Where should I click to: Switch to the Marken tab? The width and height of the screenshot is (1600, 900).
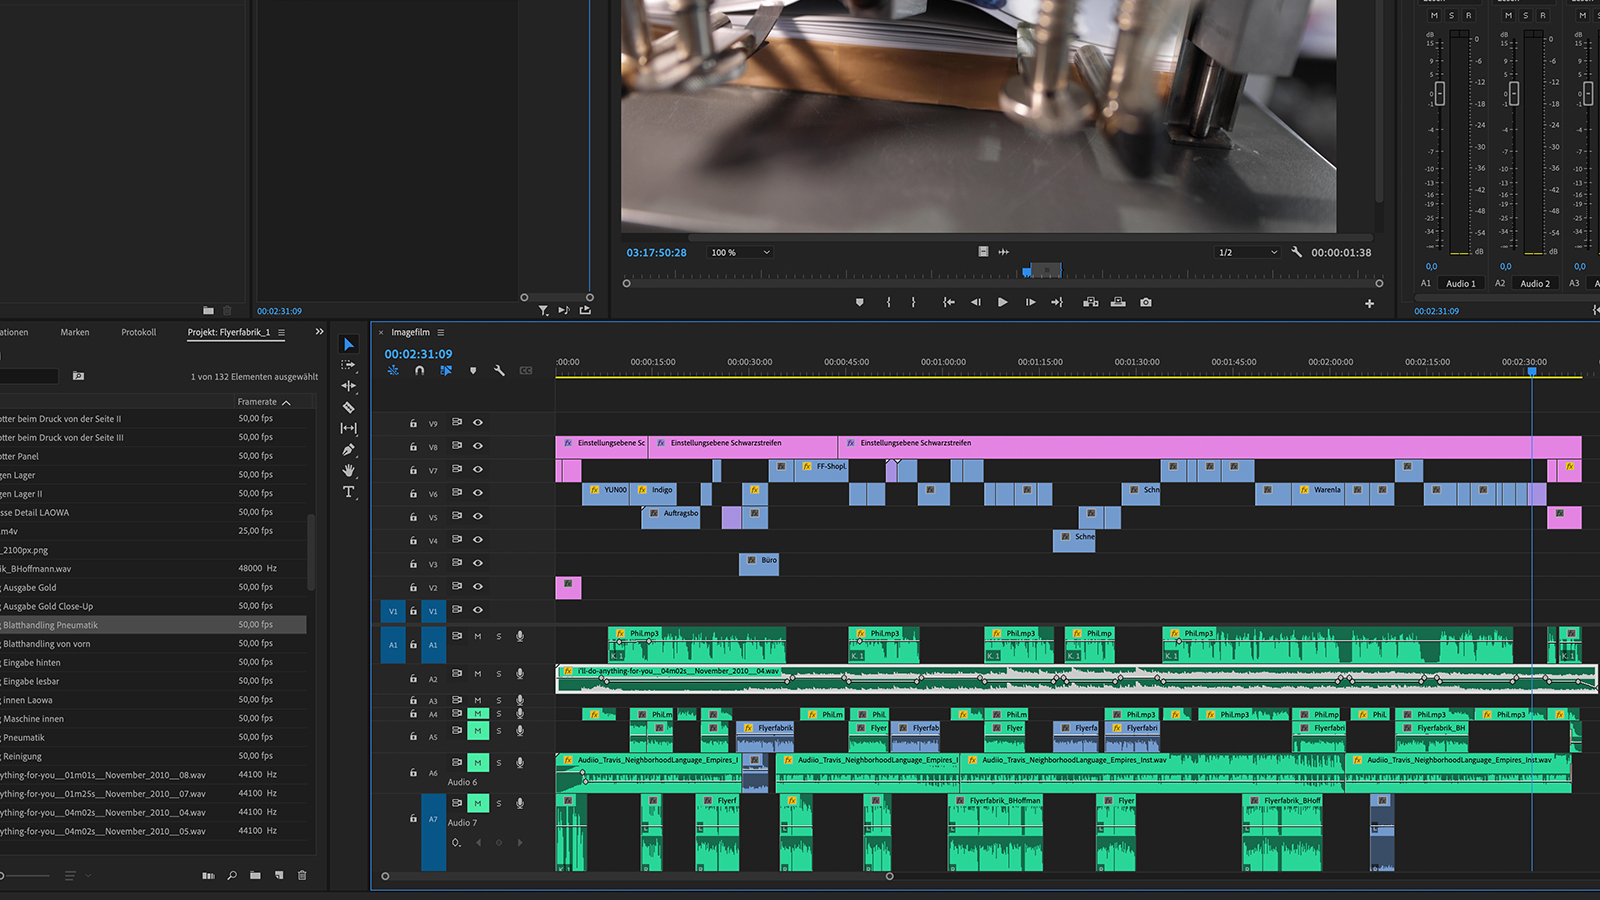75,332
